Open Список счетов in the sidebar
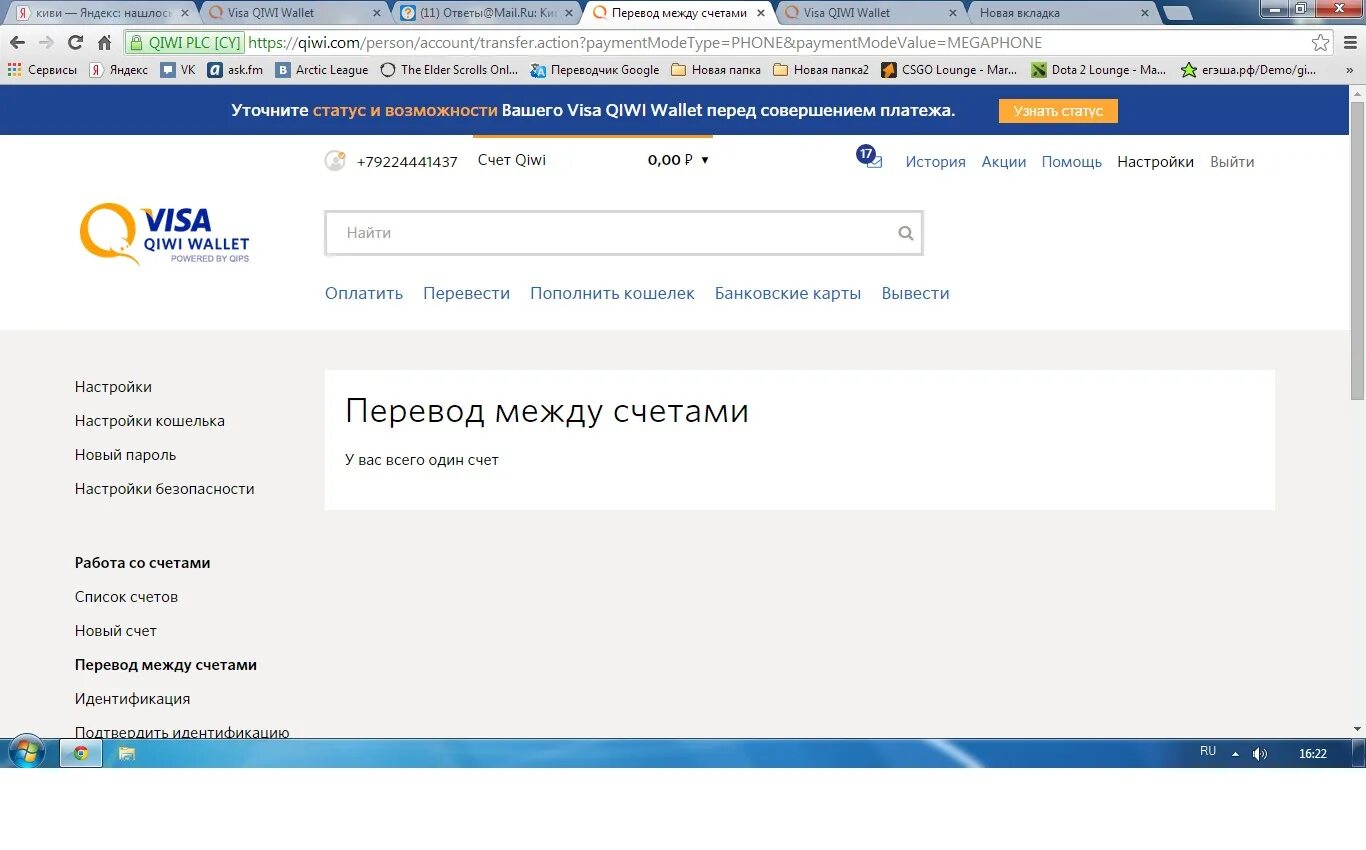The height and width of the screenshot is (850, 1366). (126, 597)
